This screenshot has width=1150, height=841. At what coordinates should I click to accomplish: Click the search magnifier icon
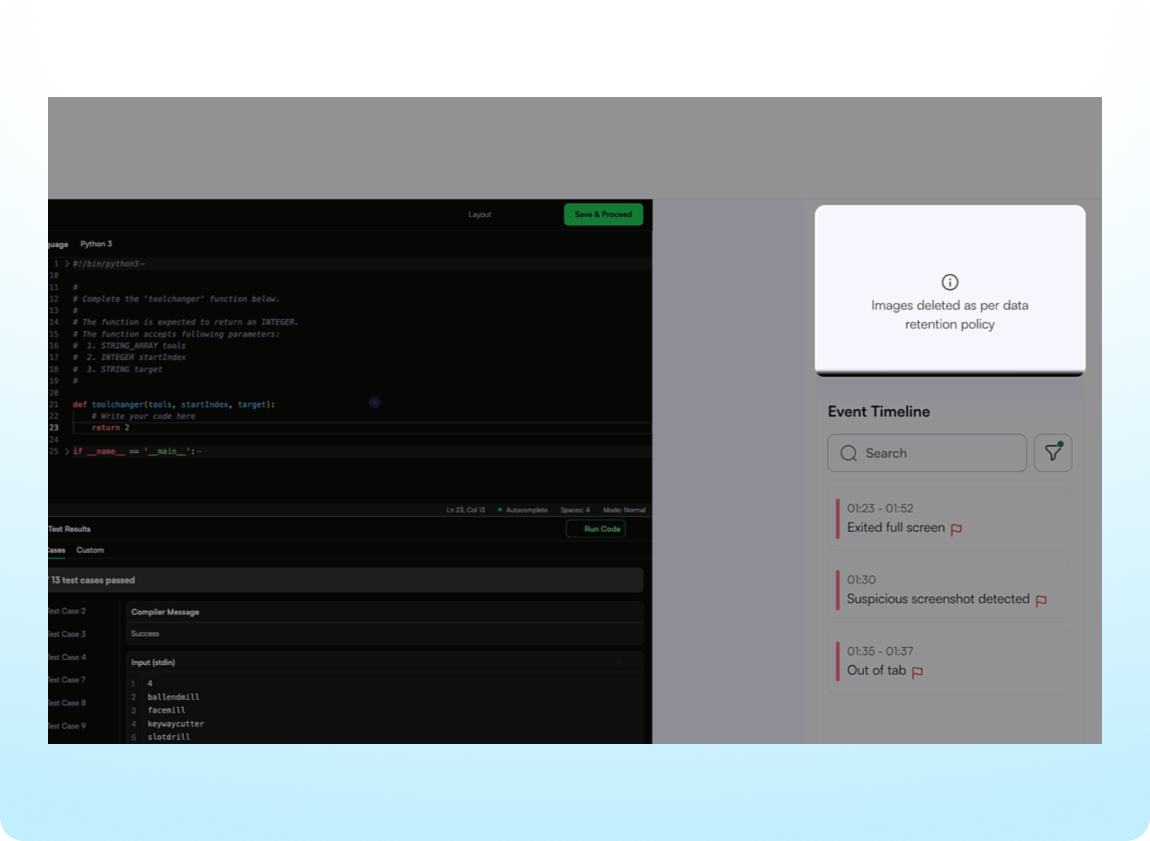point(849,453)
